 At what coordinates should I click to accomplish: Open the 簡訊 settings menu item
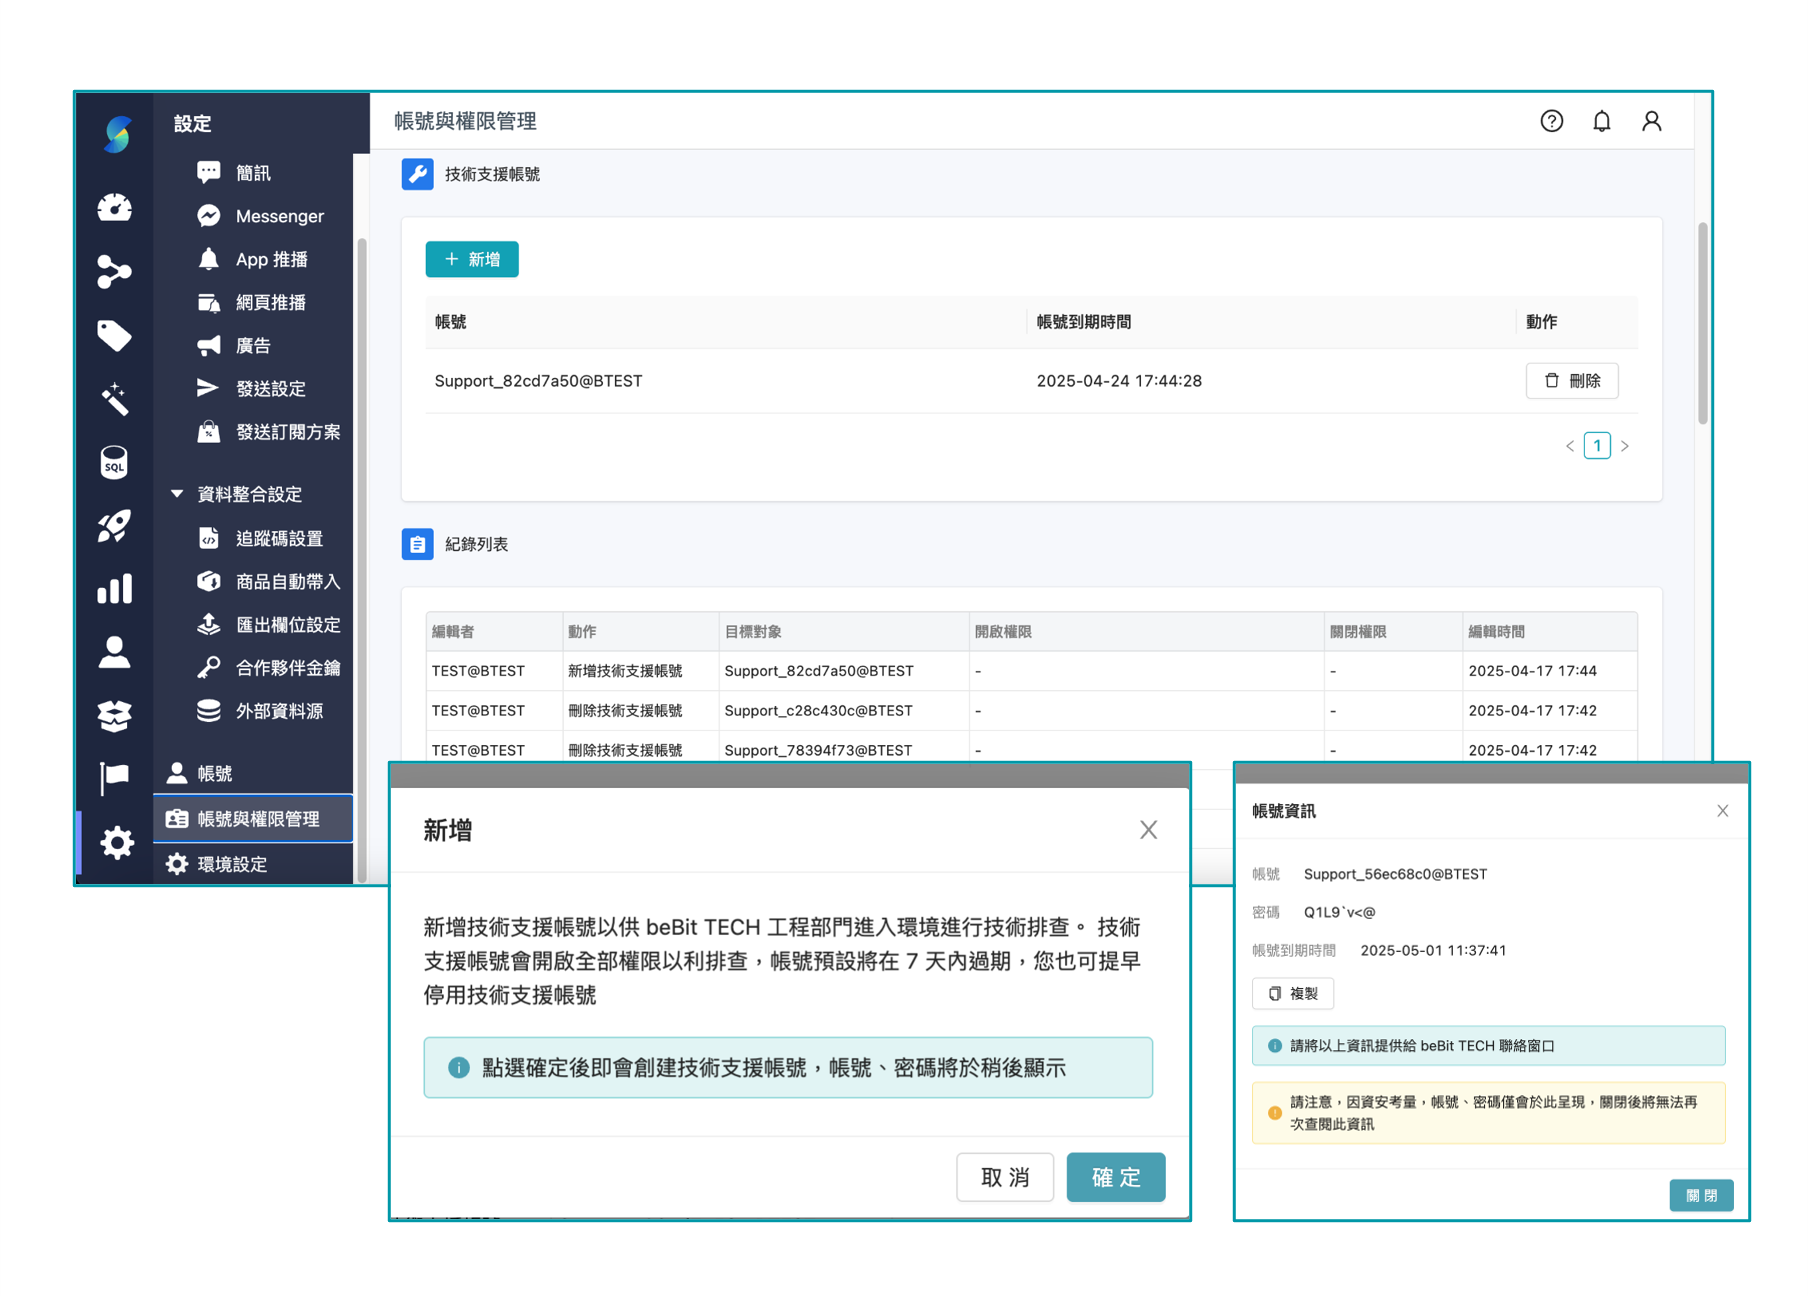pyautogui.click(x=252, y=172)
